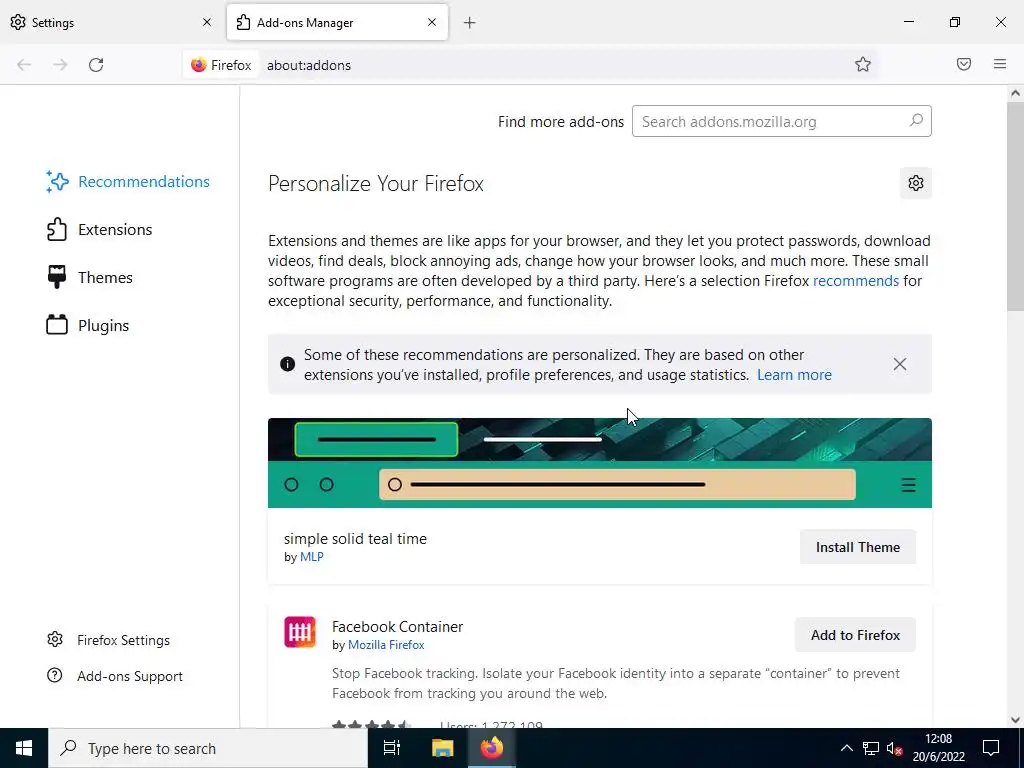Close the Add-ons Manager tab
Image resolution: width=1024 pixels, height=768 pixels.
[432, 22]
